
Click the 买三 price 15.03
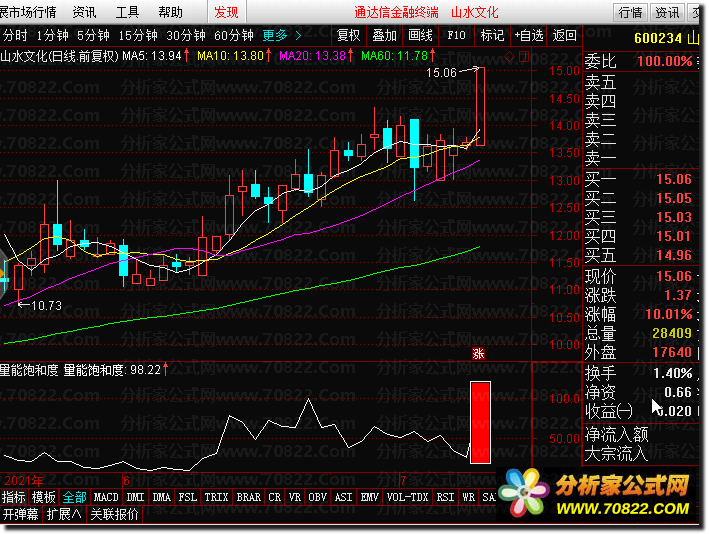point(674,217)
